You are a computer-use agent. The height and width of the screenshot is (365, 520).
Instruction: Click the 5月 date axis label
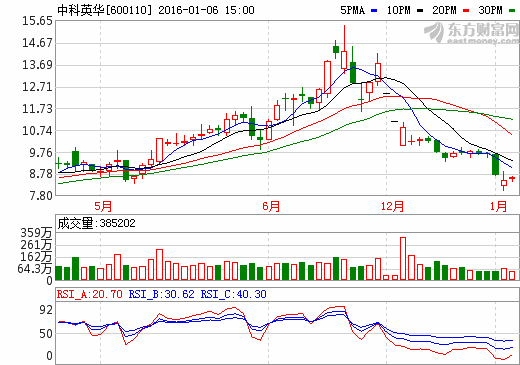(103, 206)
